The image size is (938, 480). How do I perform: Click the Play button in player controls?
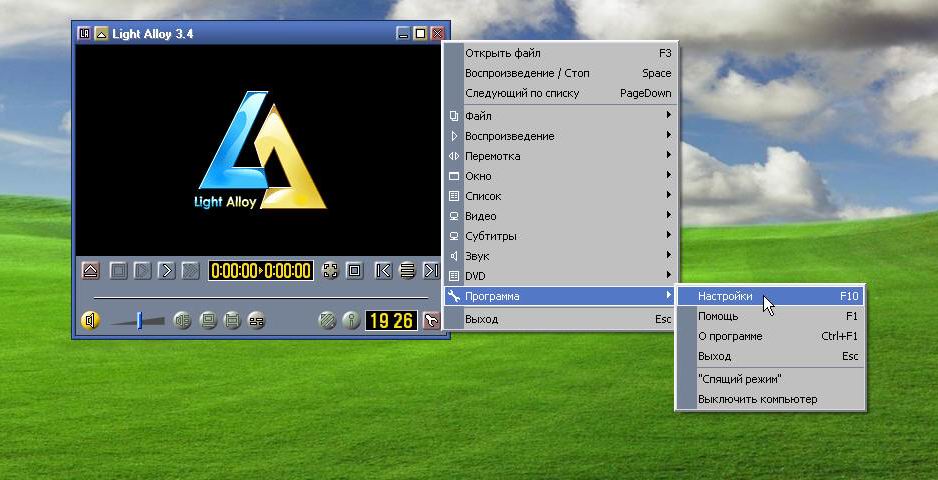pos(142,271)
